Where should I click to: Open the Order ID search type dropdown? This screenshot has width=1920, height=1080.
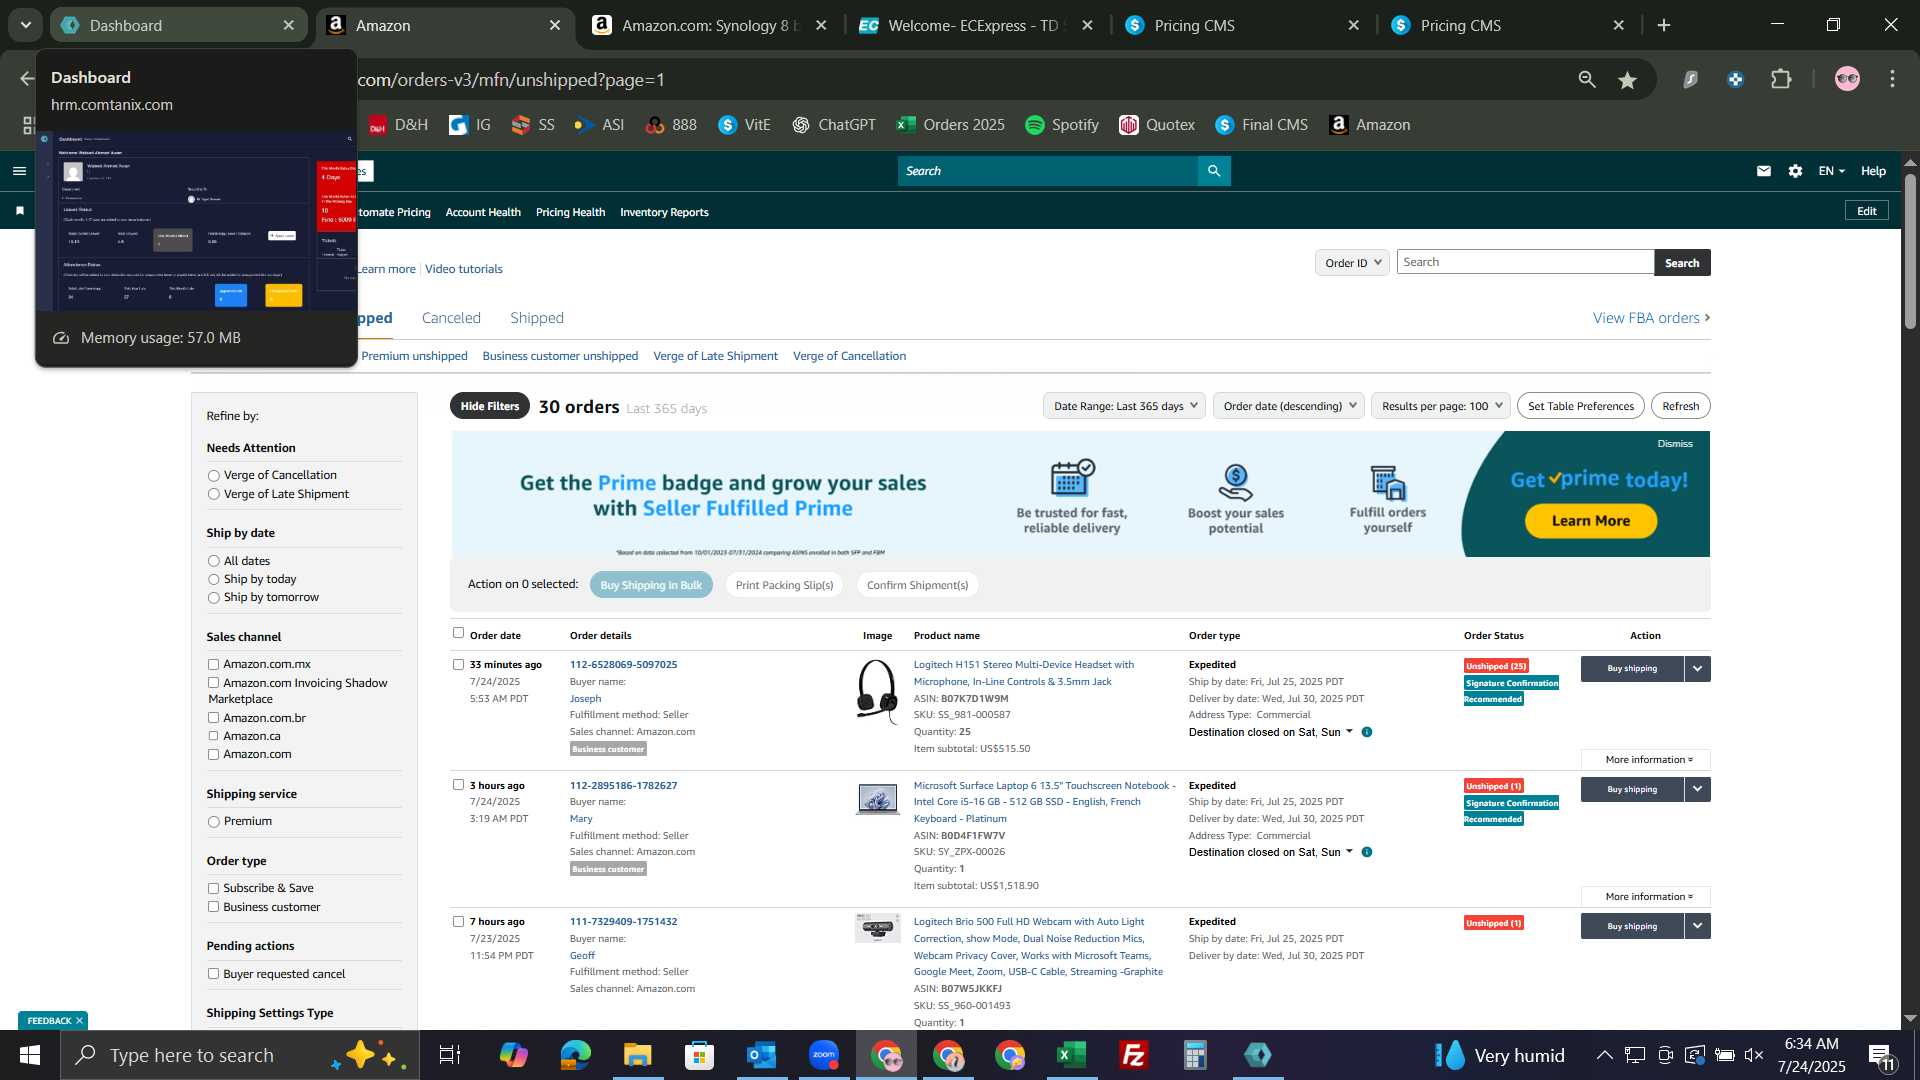[x=1352, y=263]
